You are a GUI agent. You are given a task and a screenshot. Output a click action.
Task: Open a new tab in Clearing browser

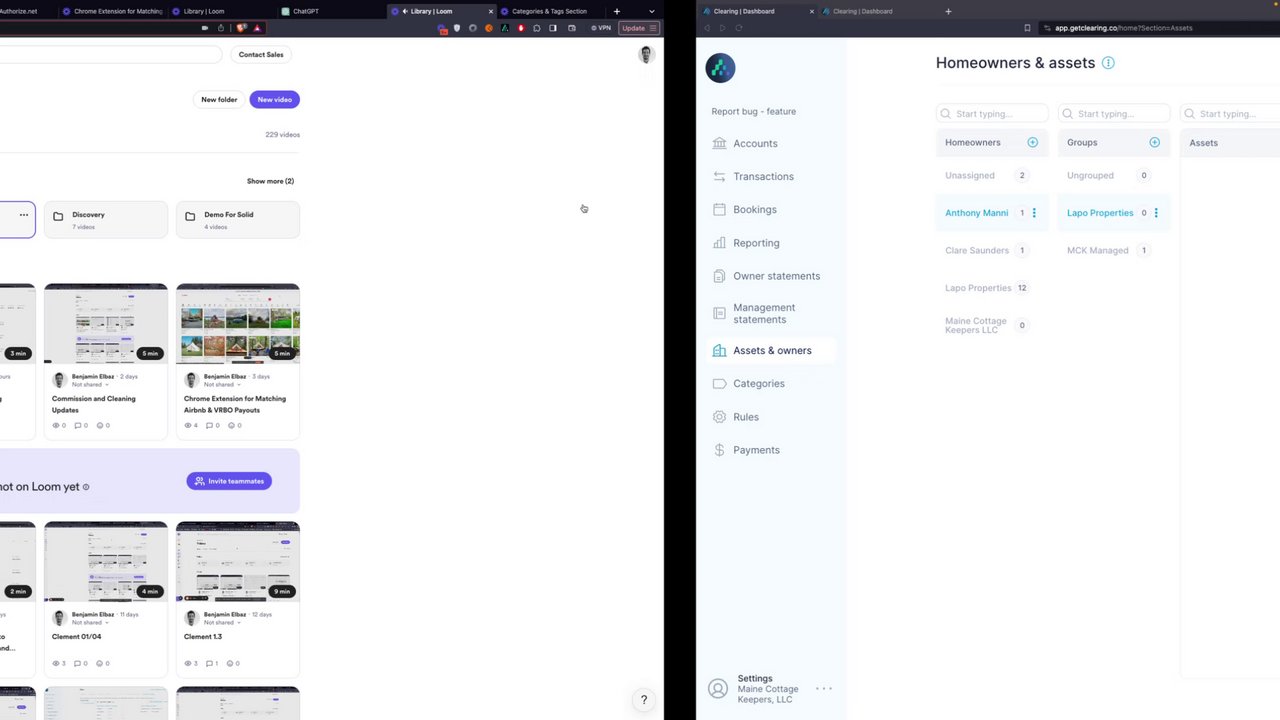[948, 11]
